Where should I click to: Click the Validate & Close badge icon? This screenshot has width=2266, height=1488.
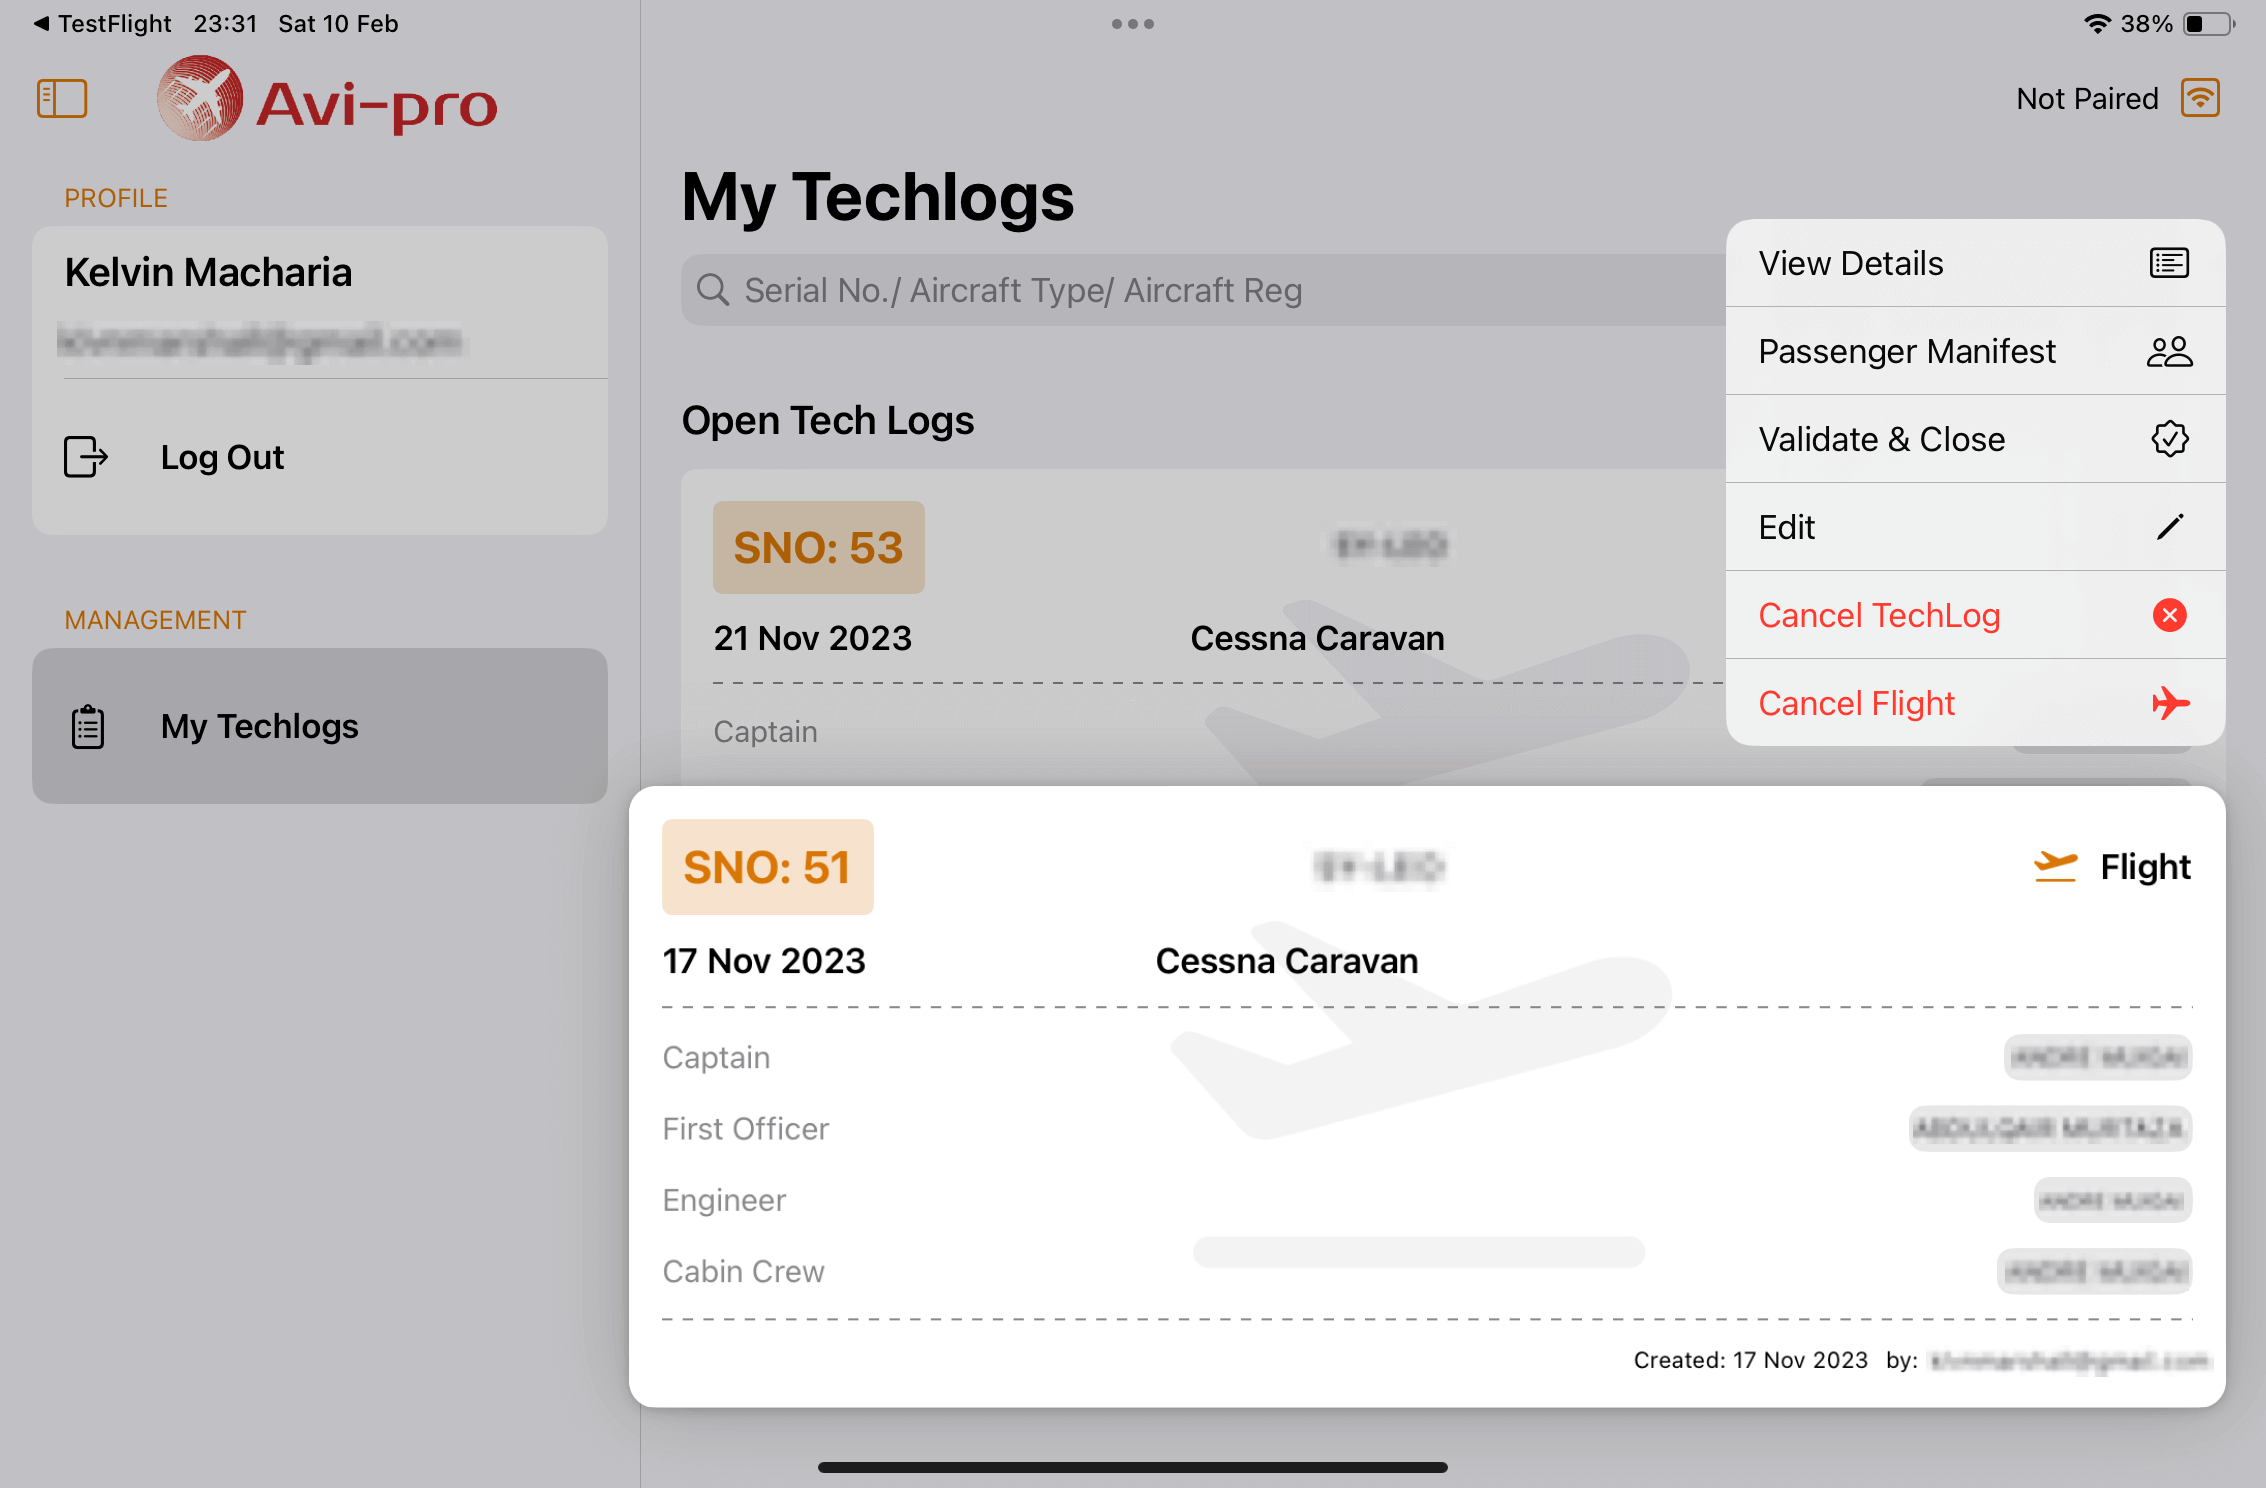point(2169,438)
